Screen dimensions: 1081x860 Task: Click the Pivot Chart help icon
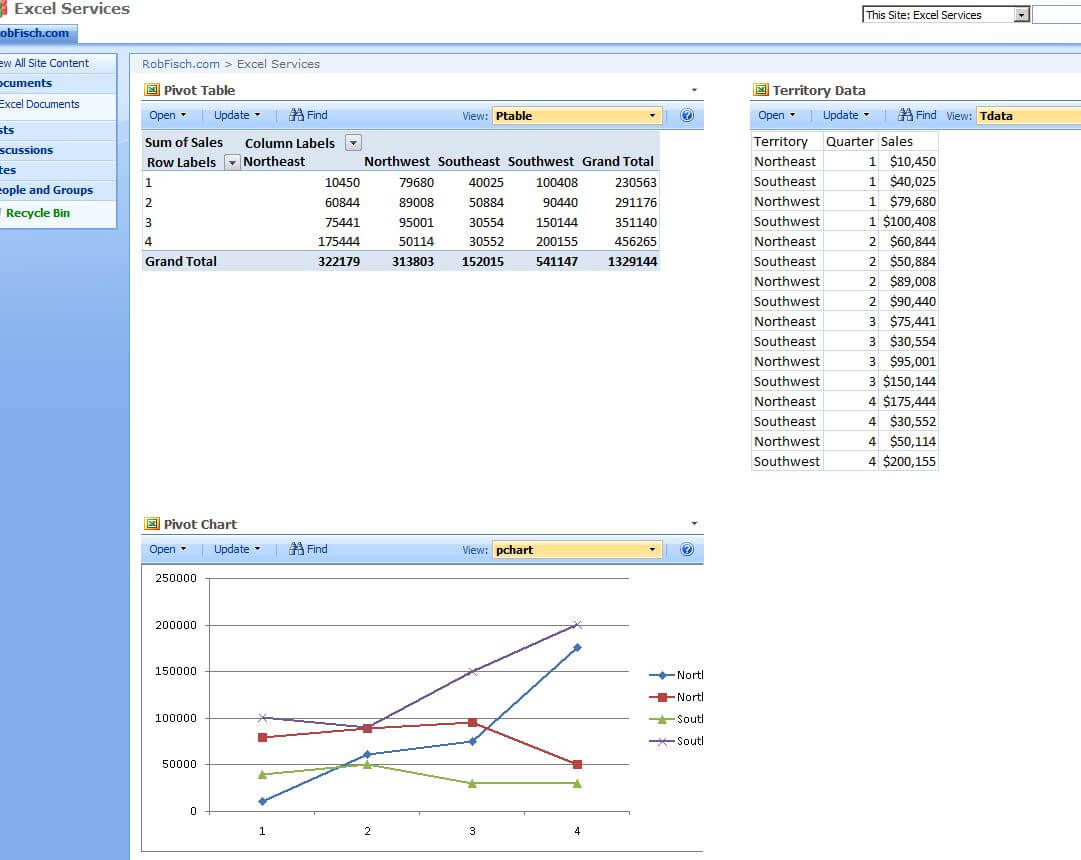[687, 550]
